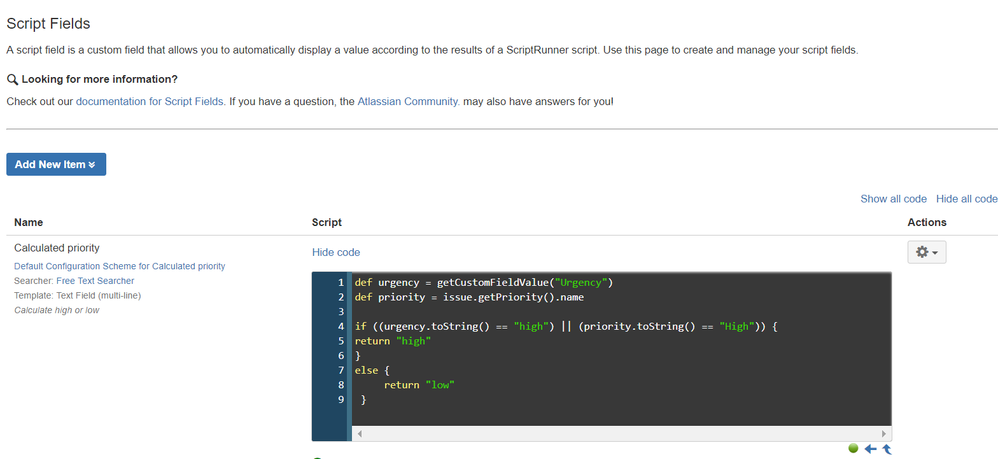Click the 'else {' code line
This screenshot has height=459, width=998.
(x=370, y=371)
